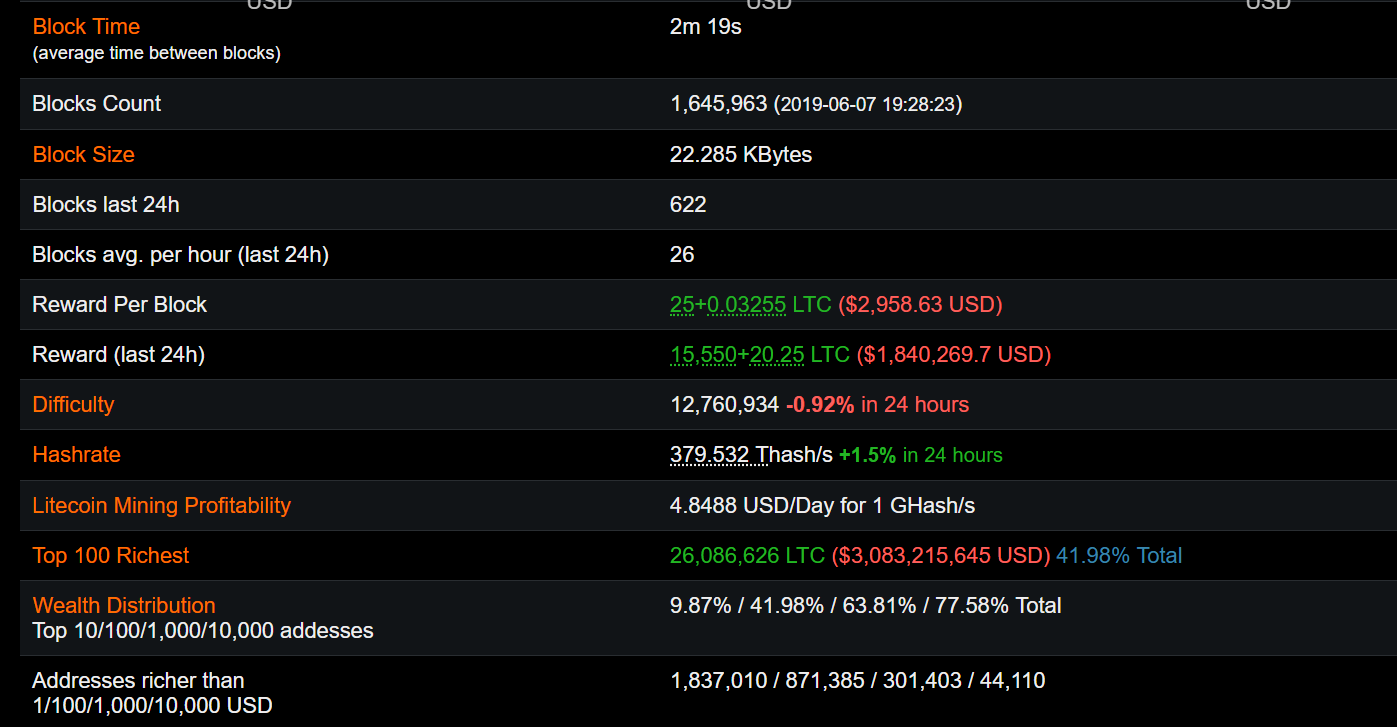Select the "($2,958.63 USD)" reward amount
The width and height of the screenshot is (1397, 727).
920,305
